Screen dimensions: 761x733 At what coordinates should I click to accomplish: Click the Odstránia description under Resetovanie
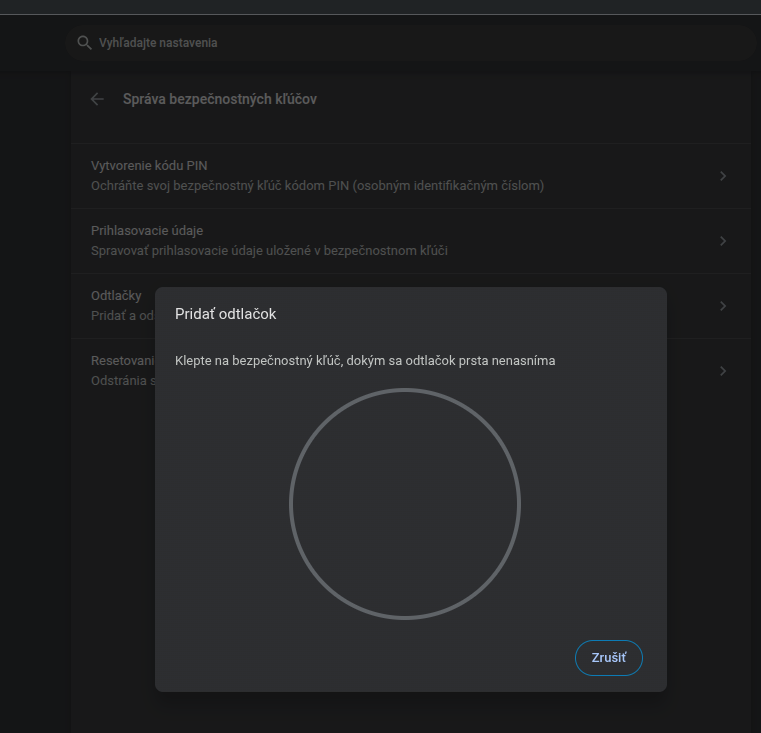121,381
